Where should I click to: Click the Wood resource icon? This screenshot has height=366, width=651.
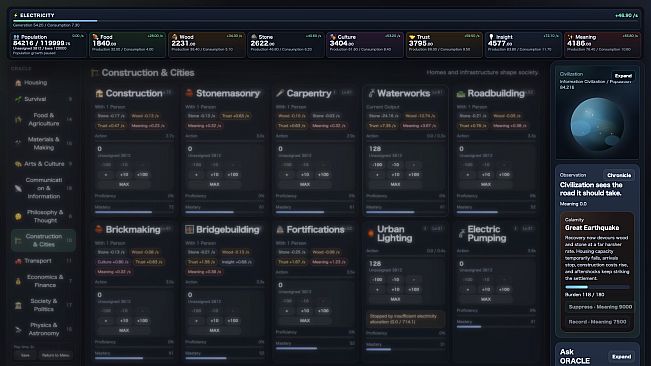174,37
